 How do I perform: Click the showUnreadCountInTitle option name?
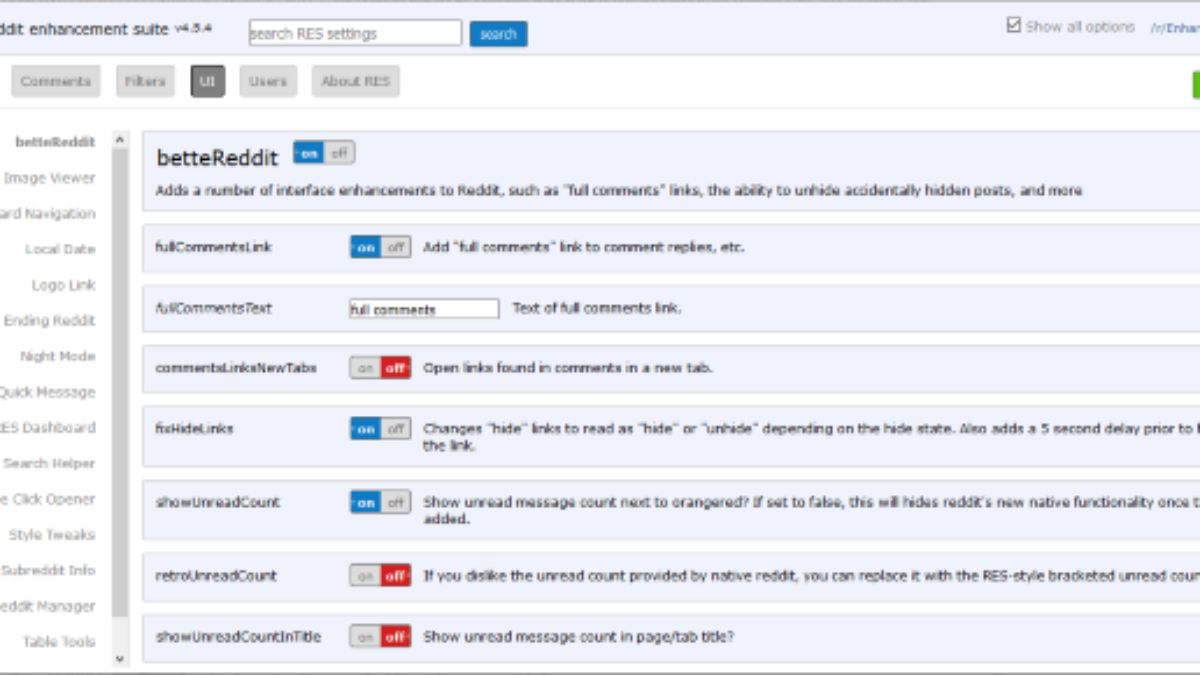click(238, 636)
